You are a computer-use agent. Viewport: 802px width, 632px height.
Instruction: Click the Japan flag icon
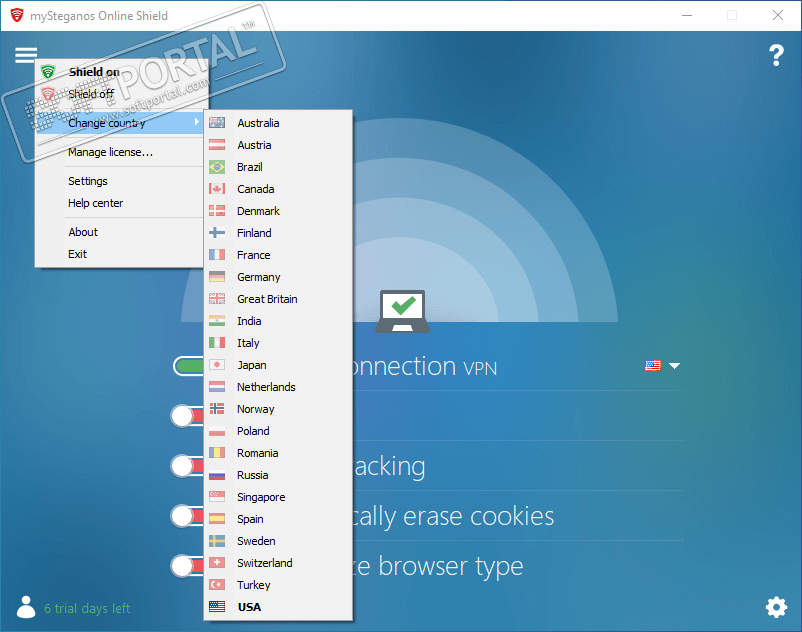217,365
